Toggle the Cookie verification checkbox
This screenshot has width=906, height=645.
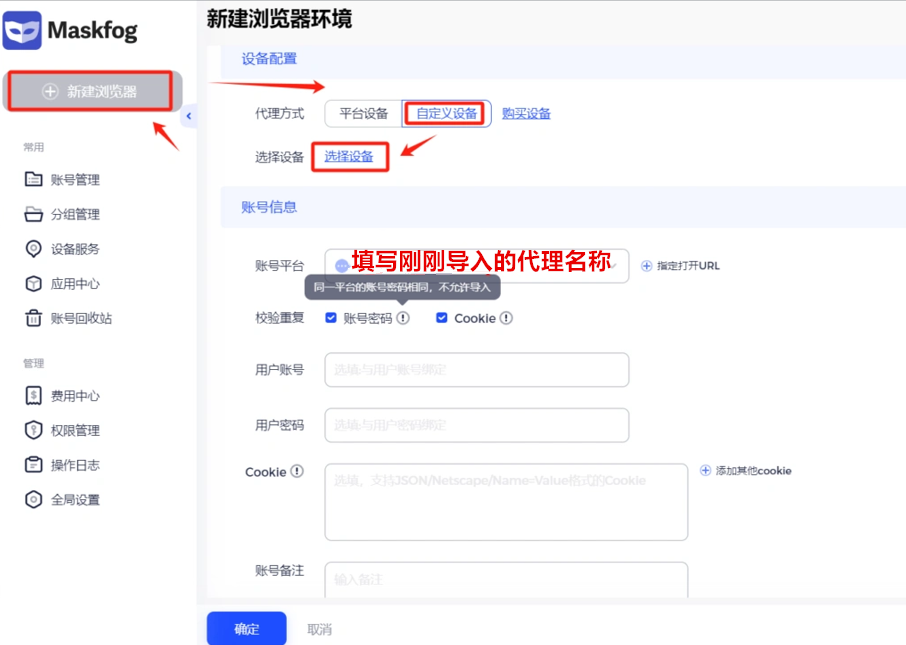click(440, 317)
